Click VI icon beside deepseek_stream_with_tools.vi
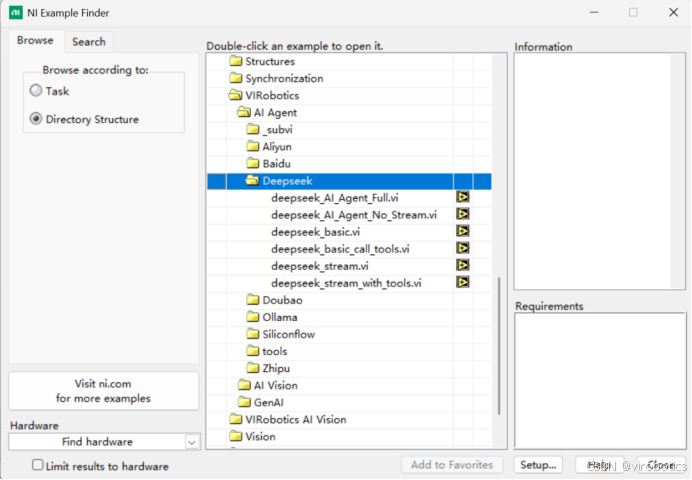Viewport: 692px width, 480px height. [x=463, y=282]
